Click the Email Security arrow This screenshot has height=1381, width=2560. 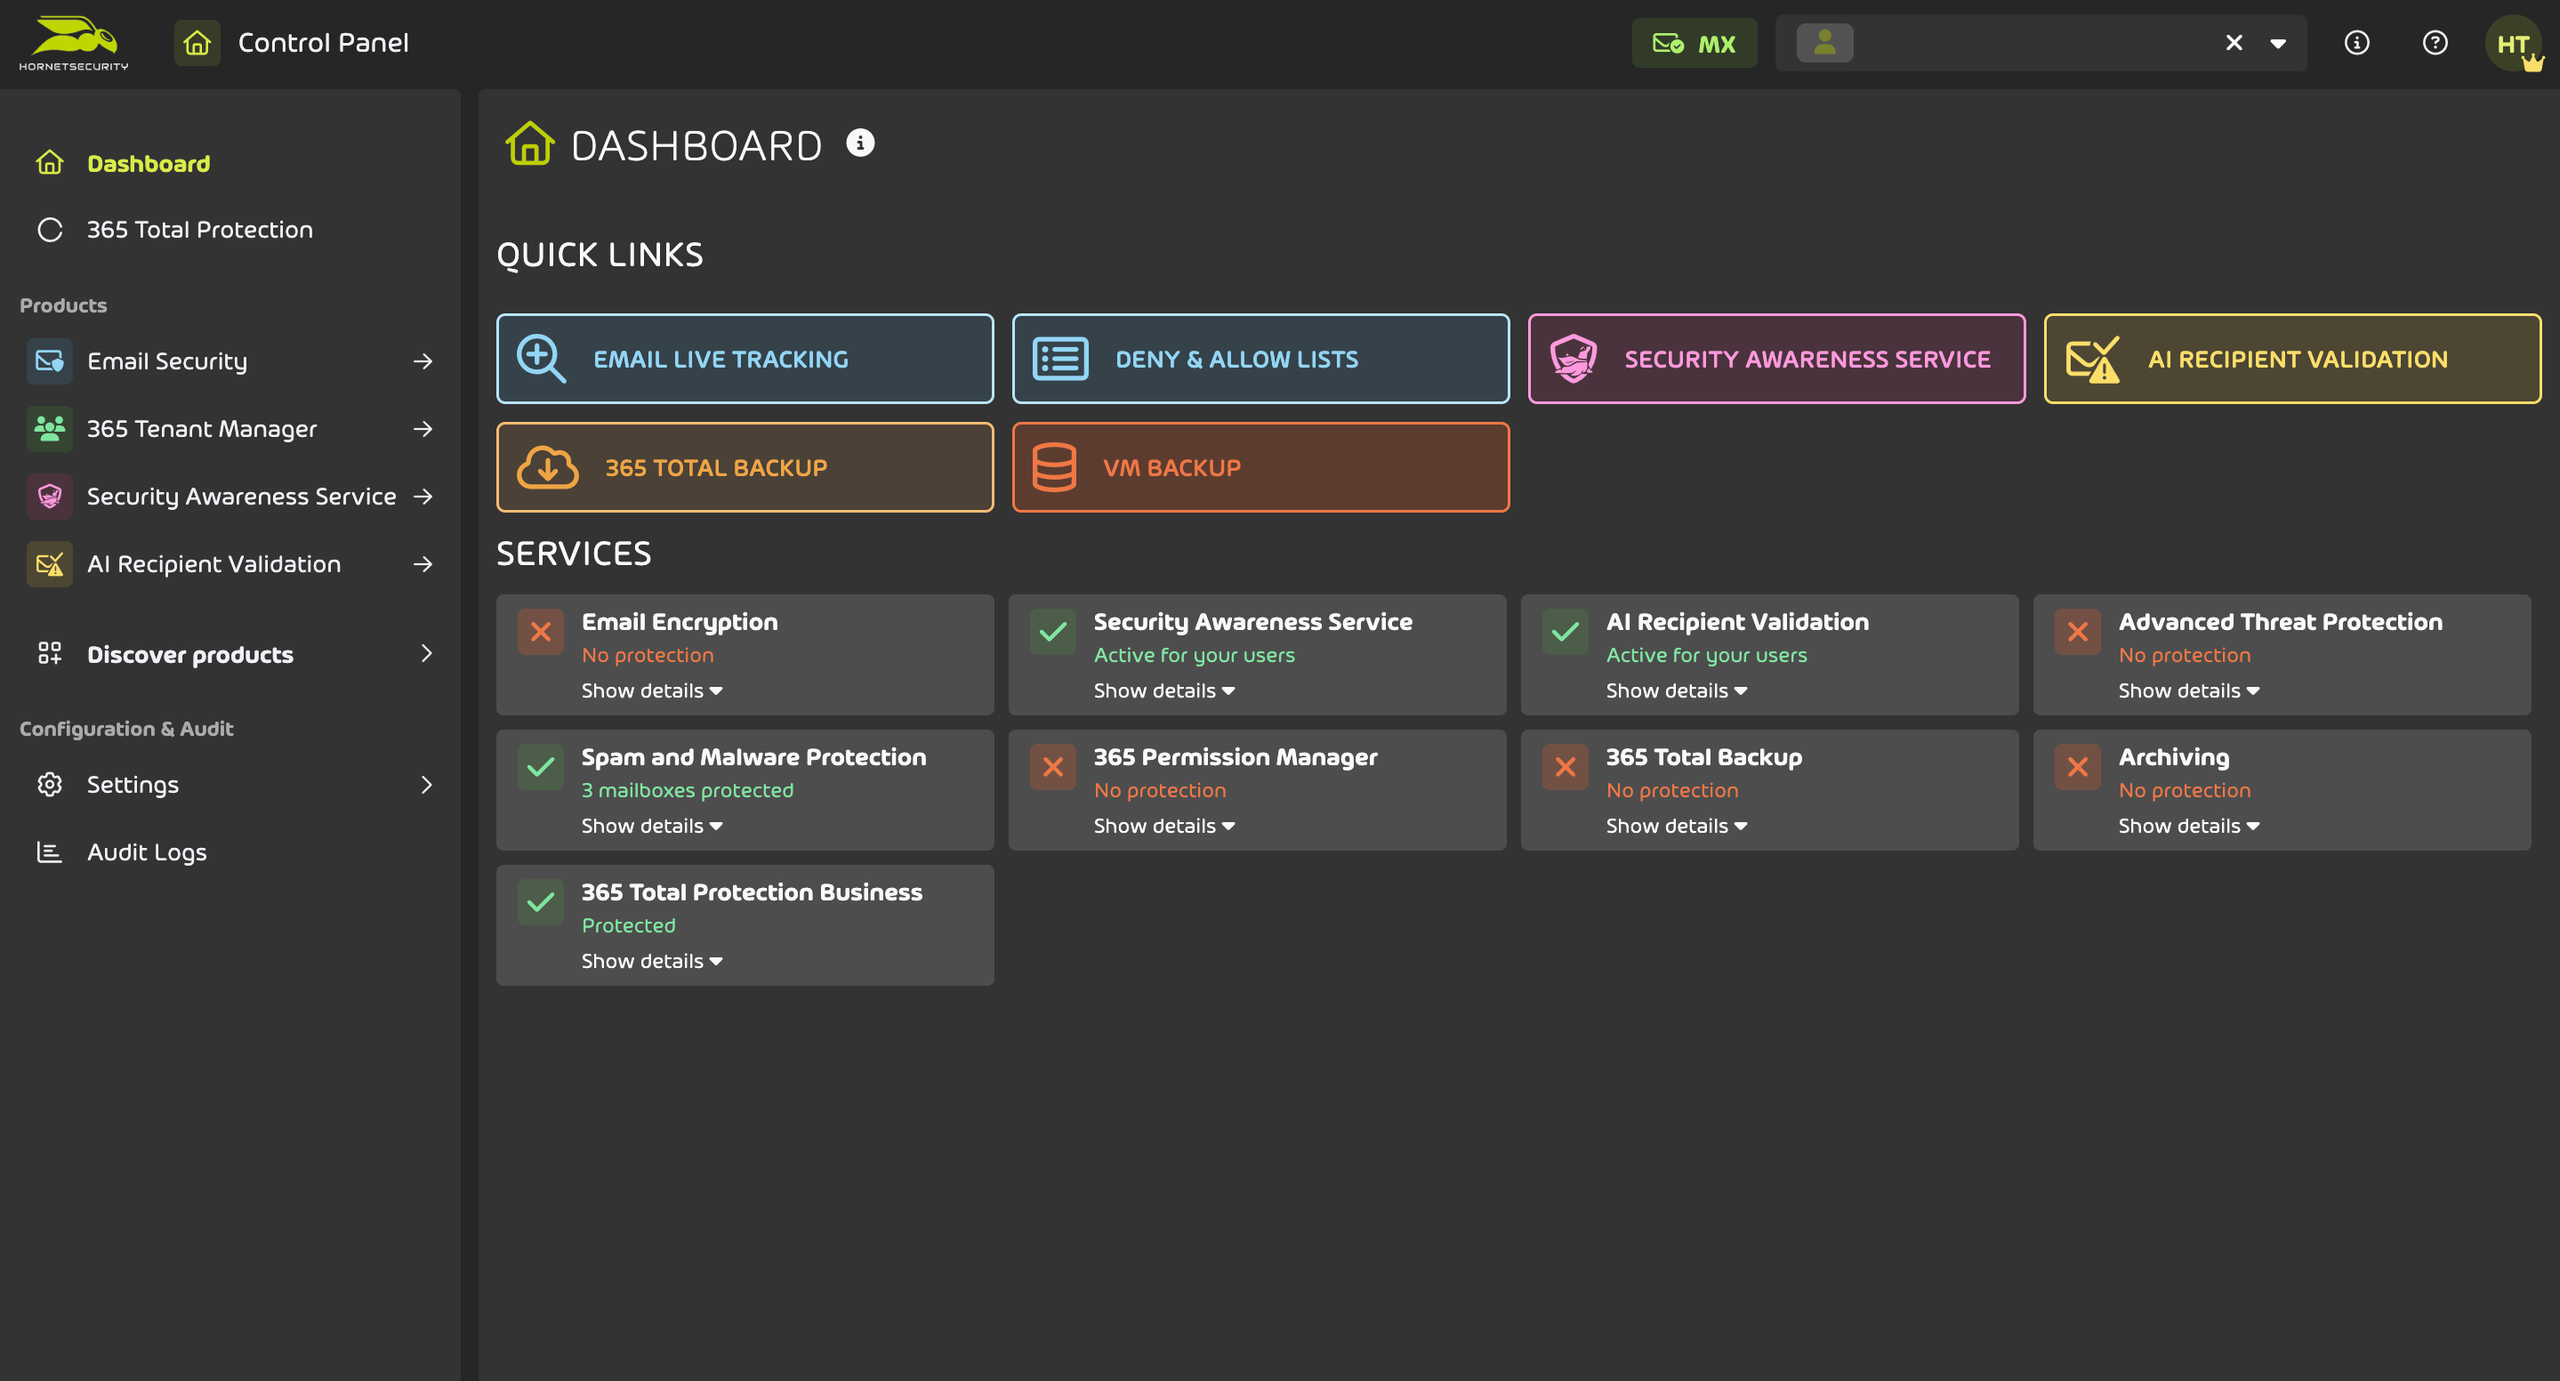423,361
